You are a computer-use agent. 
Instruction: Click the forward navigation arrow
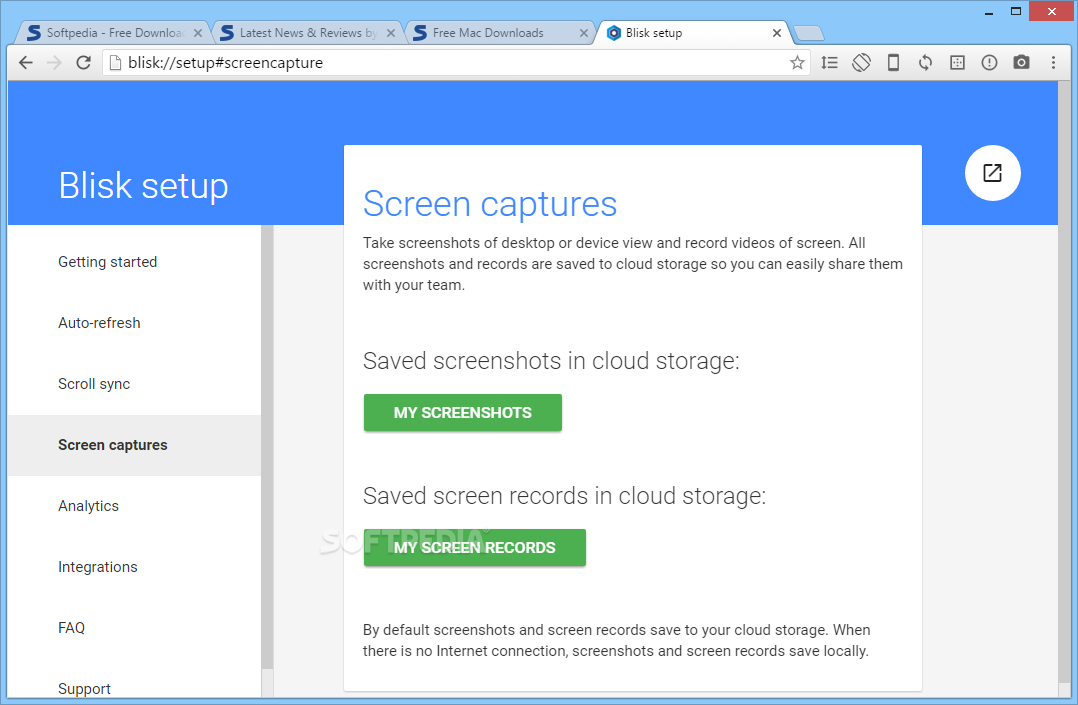click(x=54, y=63)
